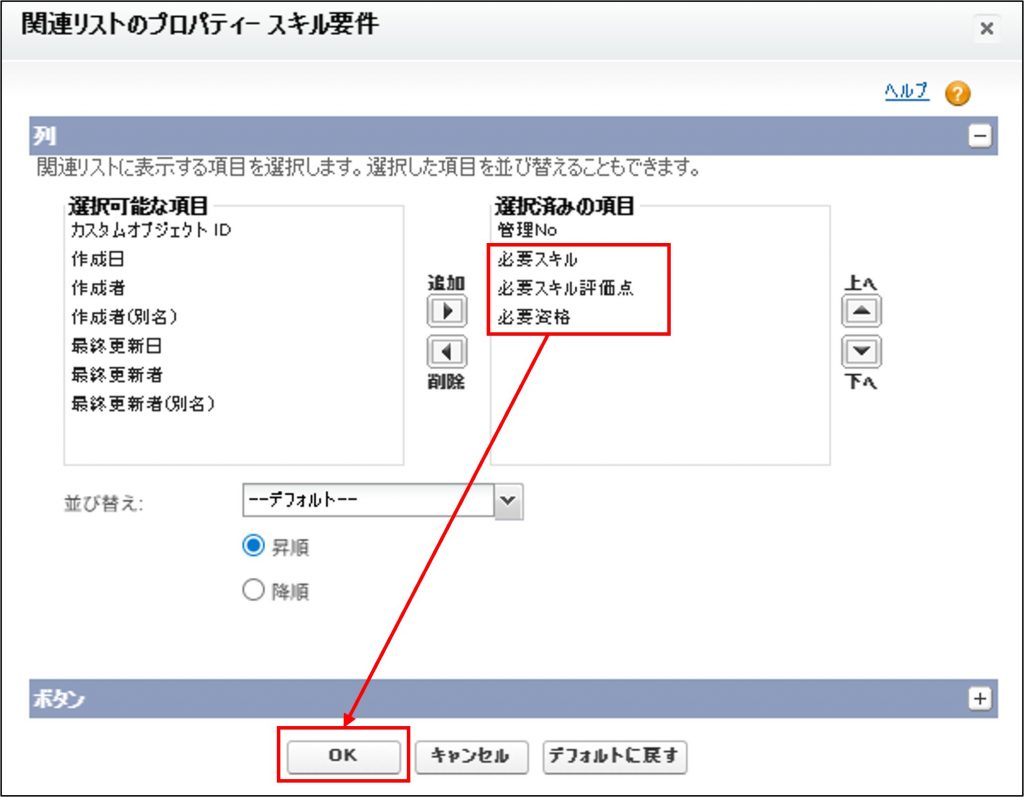Viewport: 1024px width, 797px height.
Task: Close the dialog with the X icon
Action: pos(986,29)
